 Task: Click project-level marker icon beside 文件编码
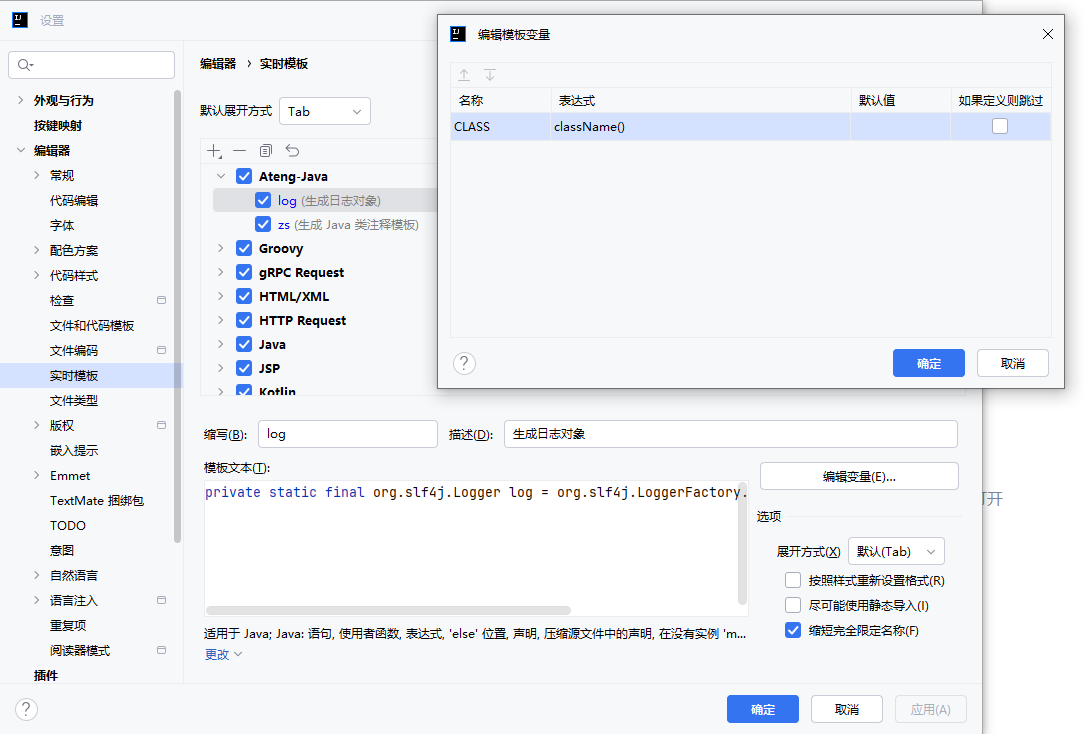point(161,350)
